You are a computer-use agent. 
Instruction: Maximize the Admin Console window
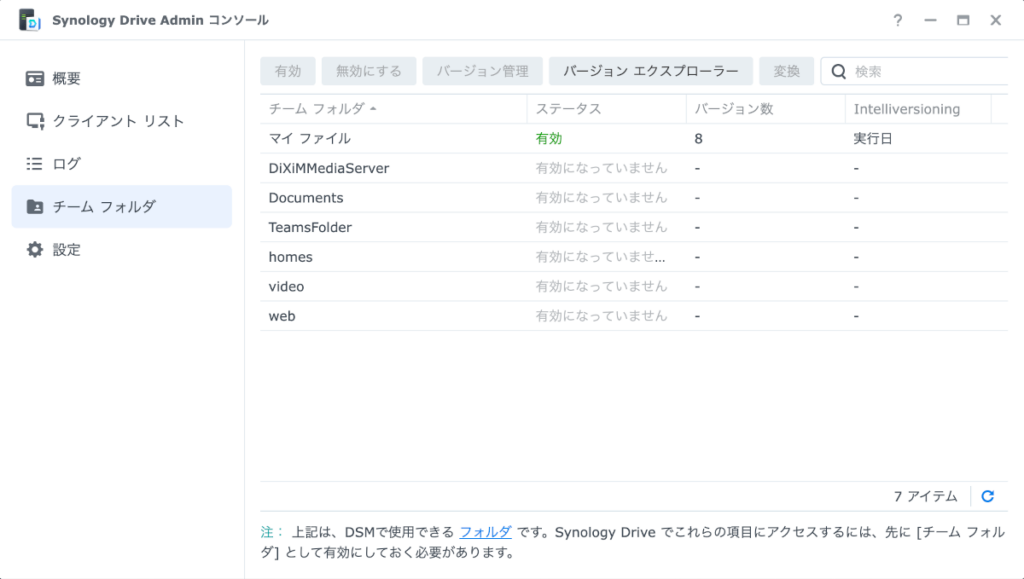point(963,20)
